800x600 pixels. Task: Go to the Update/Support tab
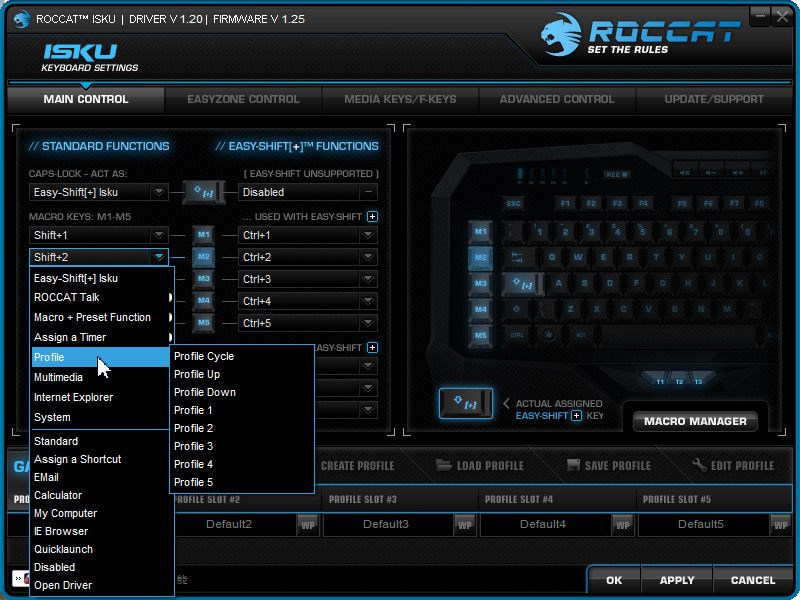click(714, 99)
